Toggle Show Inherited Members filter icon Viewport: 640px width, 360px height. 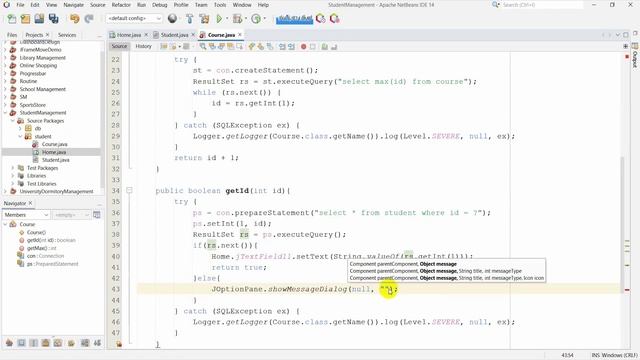[9, 343]
